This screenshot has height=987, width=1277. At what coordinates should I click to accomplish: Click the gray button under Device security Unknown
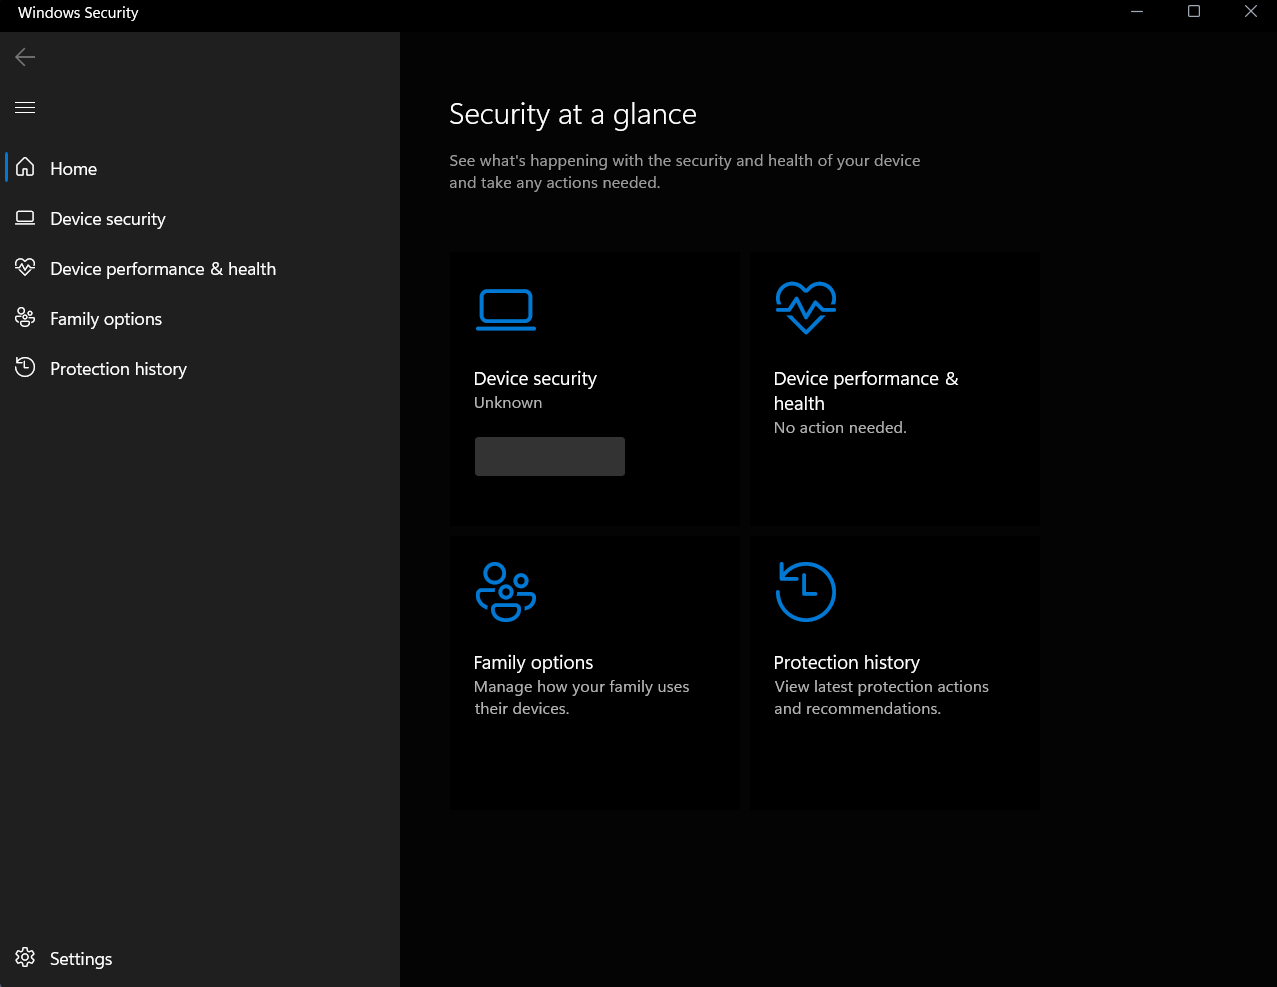550,456
